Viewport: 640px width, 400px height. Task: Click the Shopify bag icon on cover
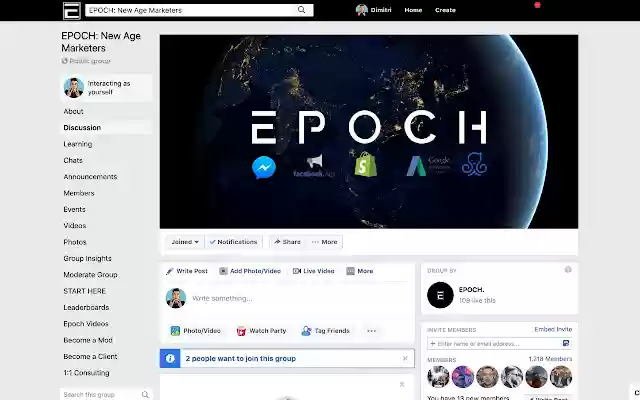click(x=365, y=163)
